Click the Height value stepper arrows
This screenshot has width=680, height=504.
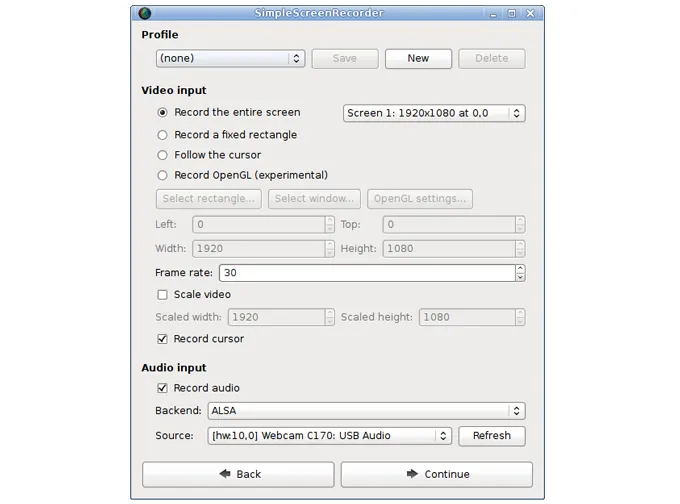coord(520,249)
